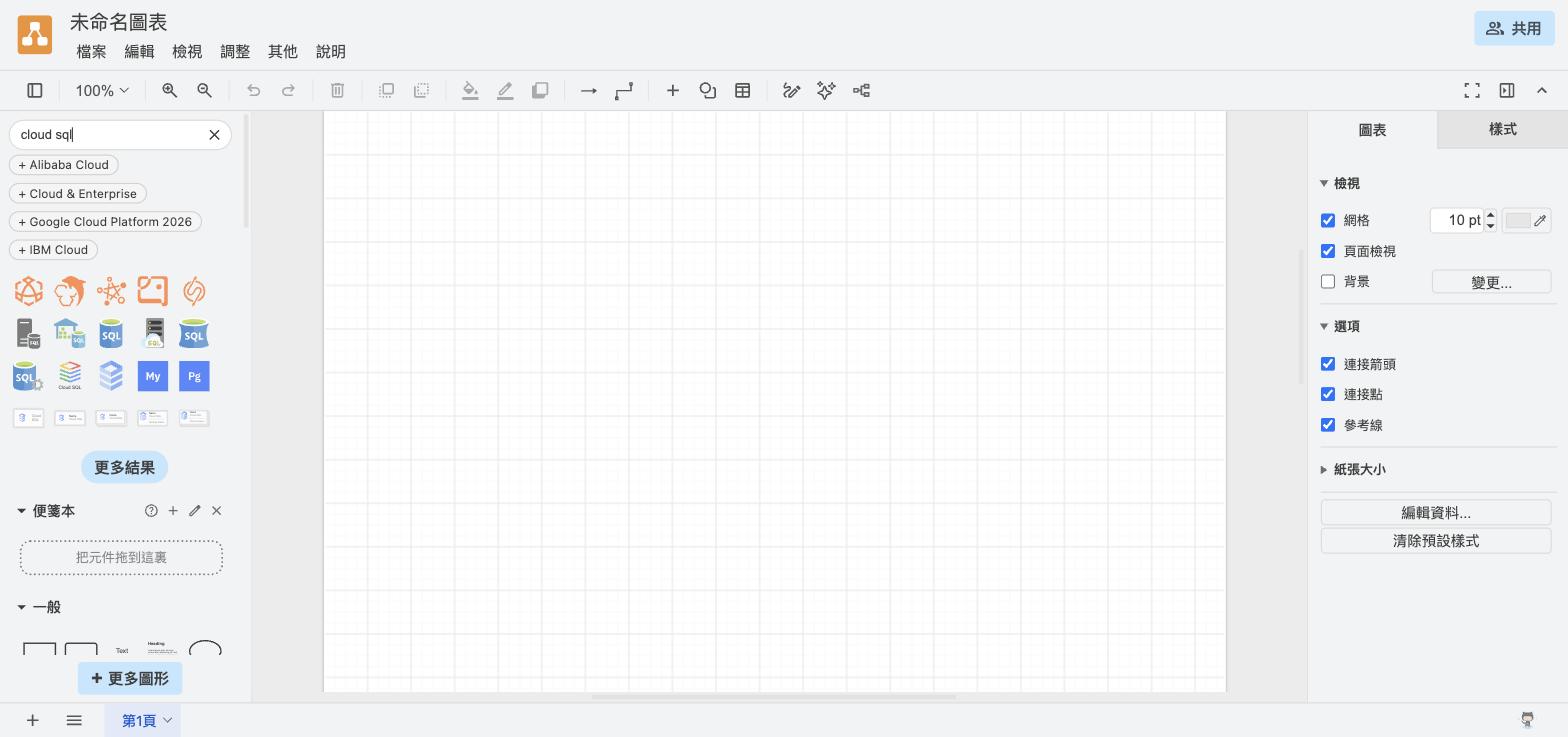This screenshot has height=737, width=1568.
Task: Click the zoom in magnifier icon
Action: pyautogui.click(x=170, y=91)
